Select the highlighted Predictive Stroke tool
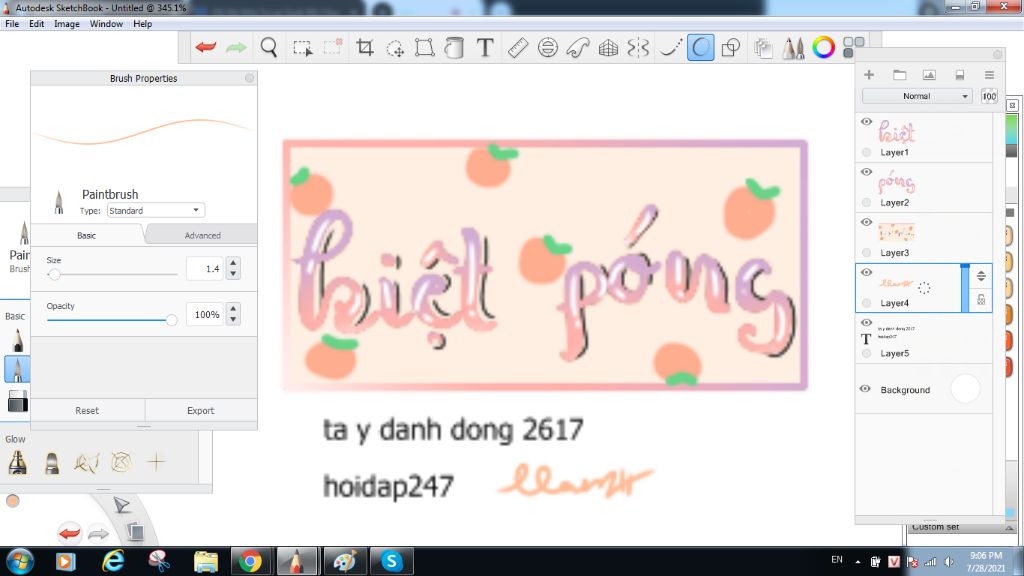Screen dimensions: 1024x576 [700, 48]
